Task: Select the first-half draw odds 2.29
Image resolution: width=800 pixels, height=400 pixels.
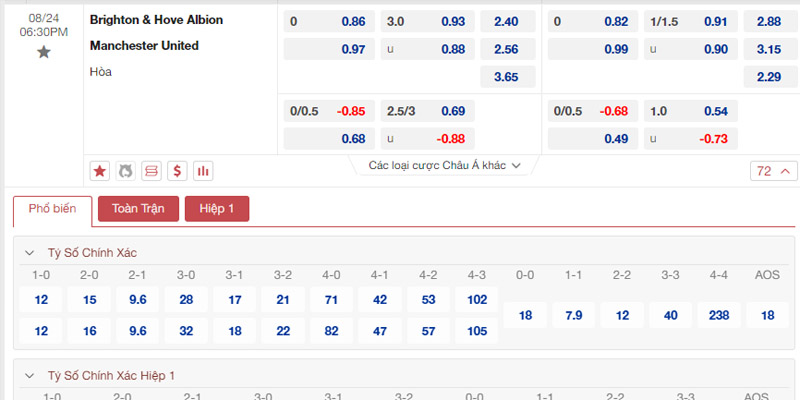Action: pyautogui.click(x=771, y=77)
